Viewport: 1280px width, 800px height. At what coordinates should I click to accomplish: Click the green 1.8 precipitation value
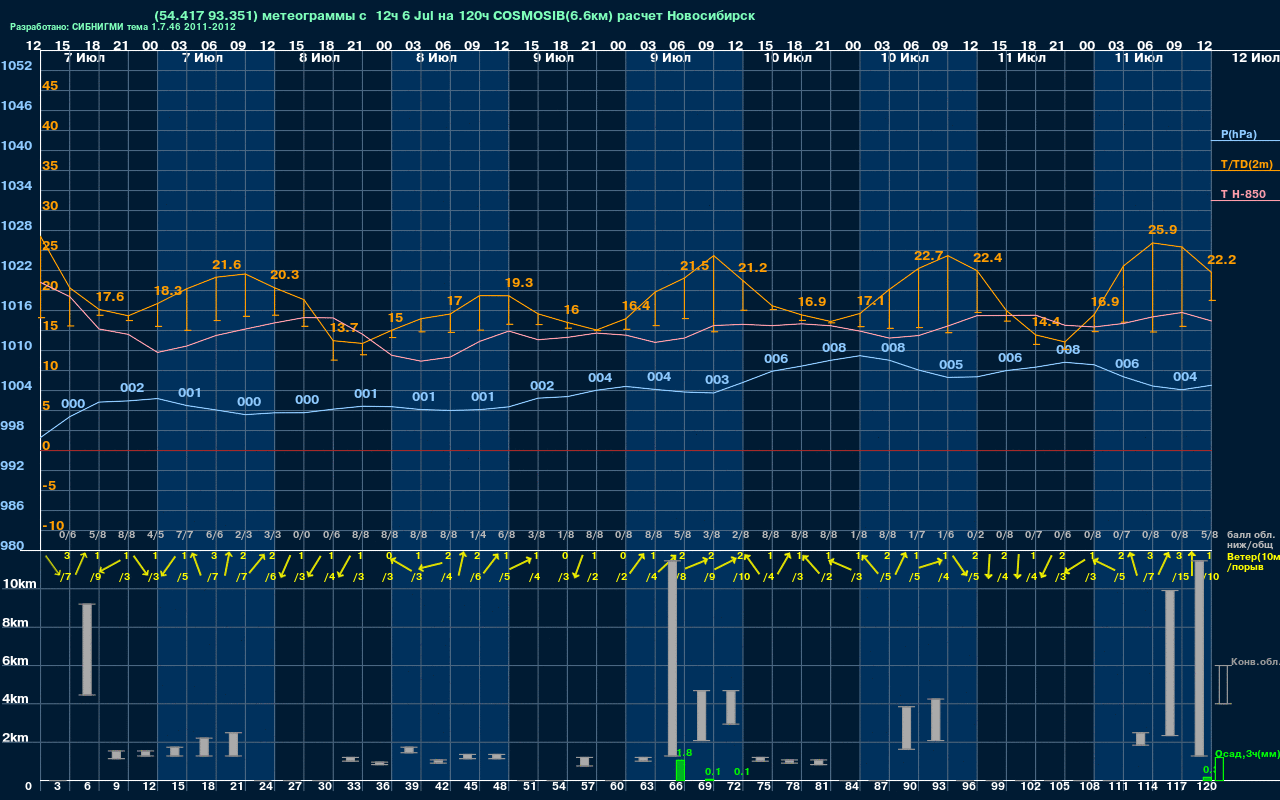(x=685, y=753)
